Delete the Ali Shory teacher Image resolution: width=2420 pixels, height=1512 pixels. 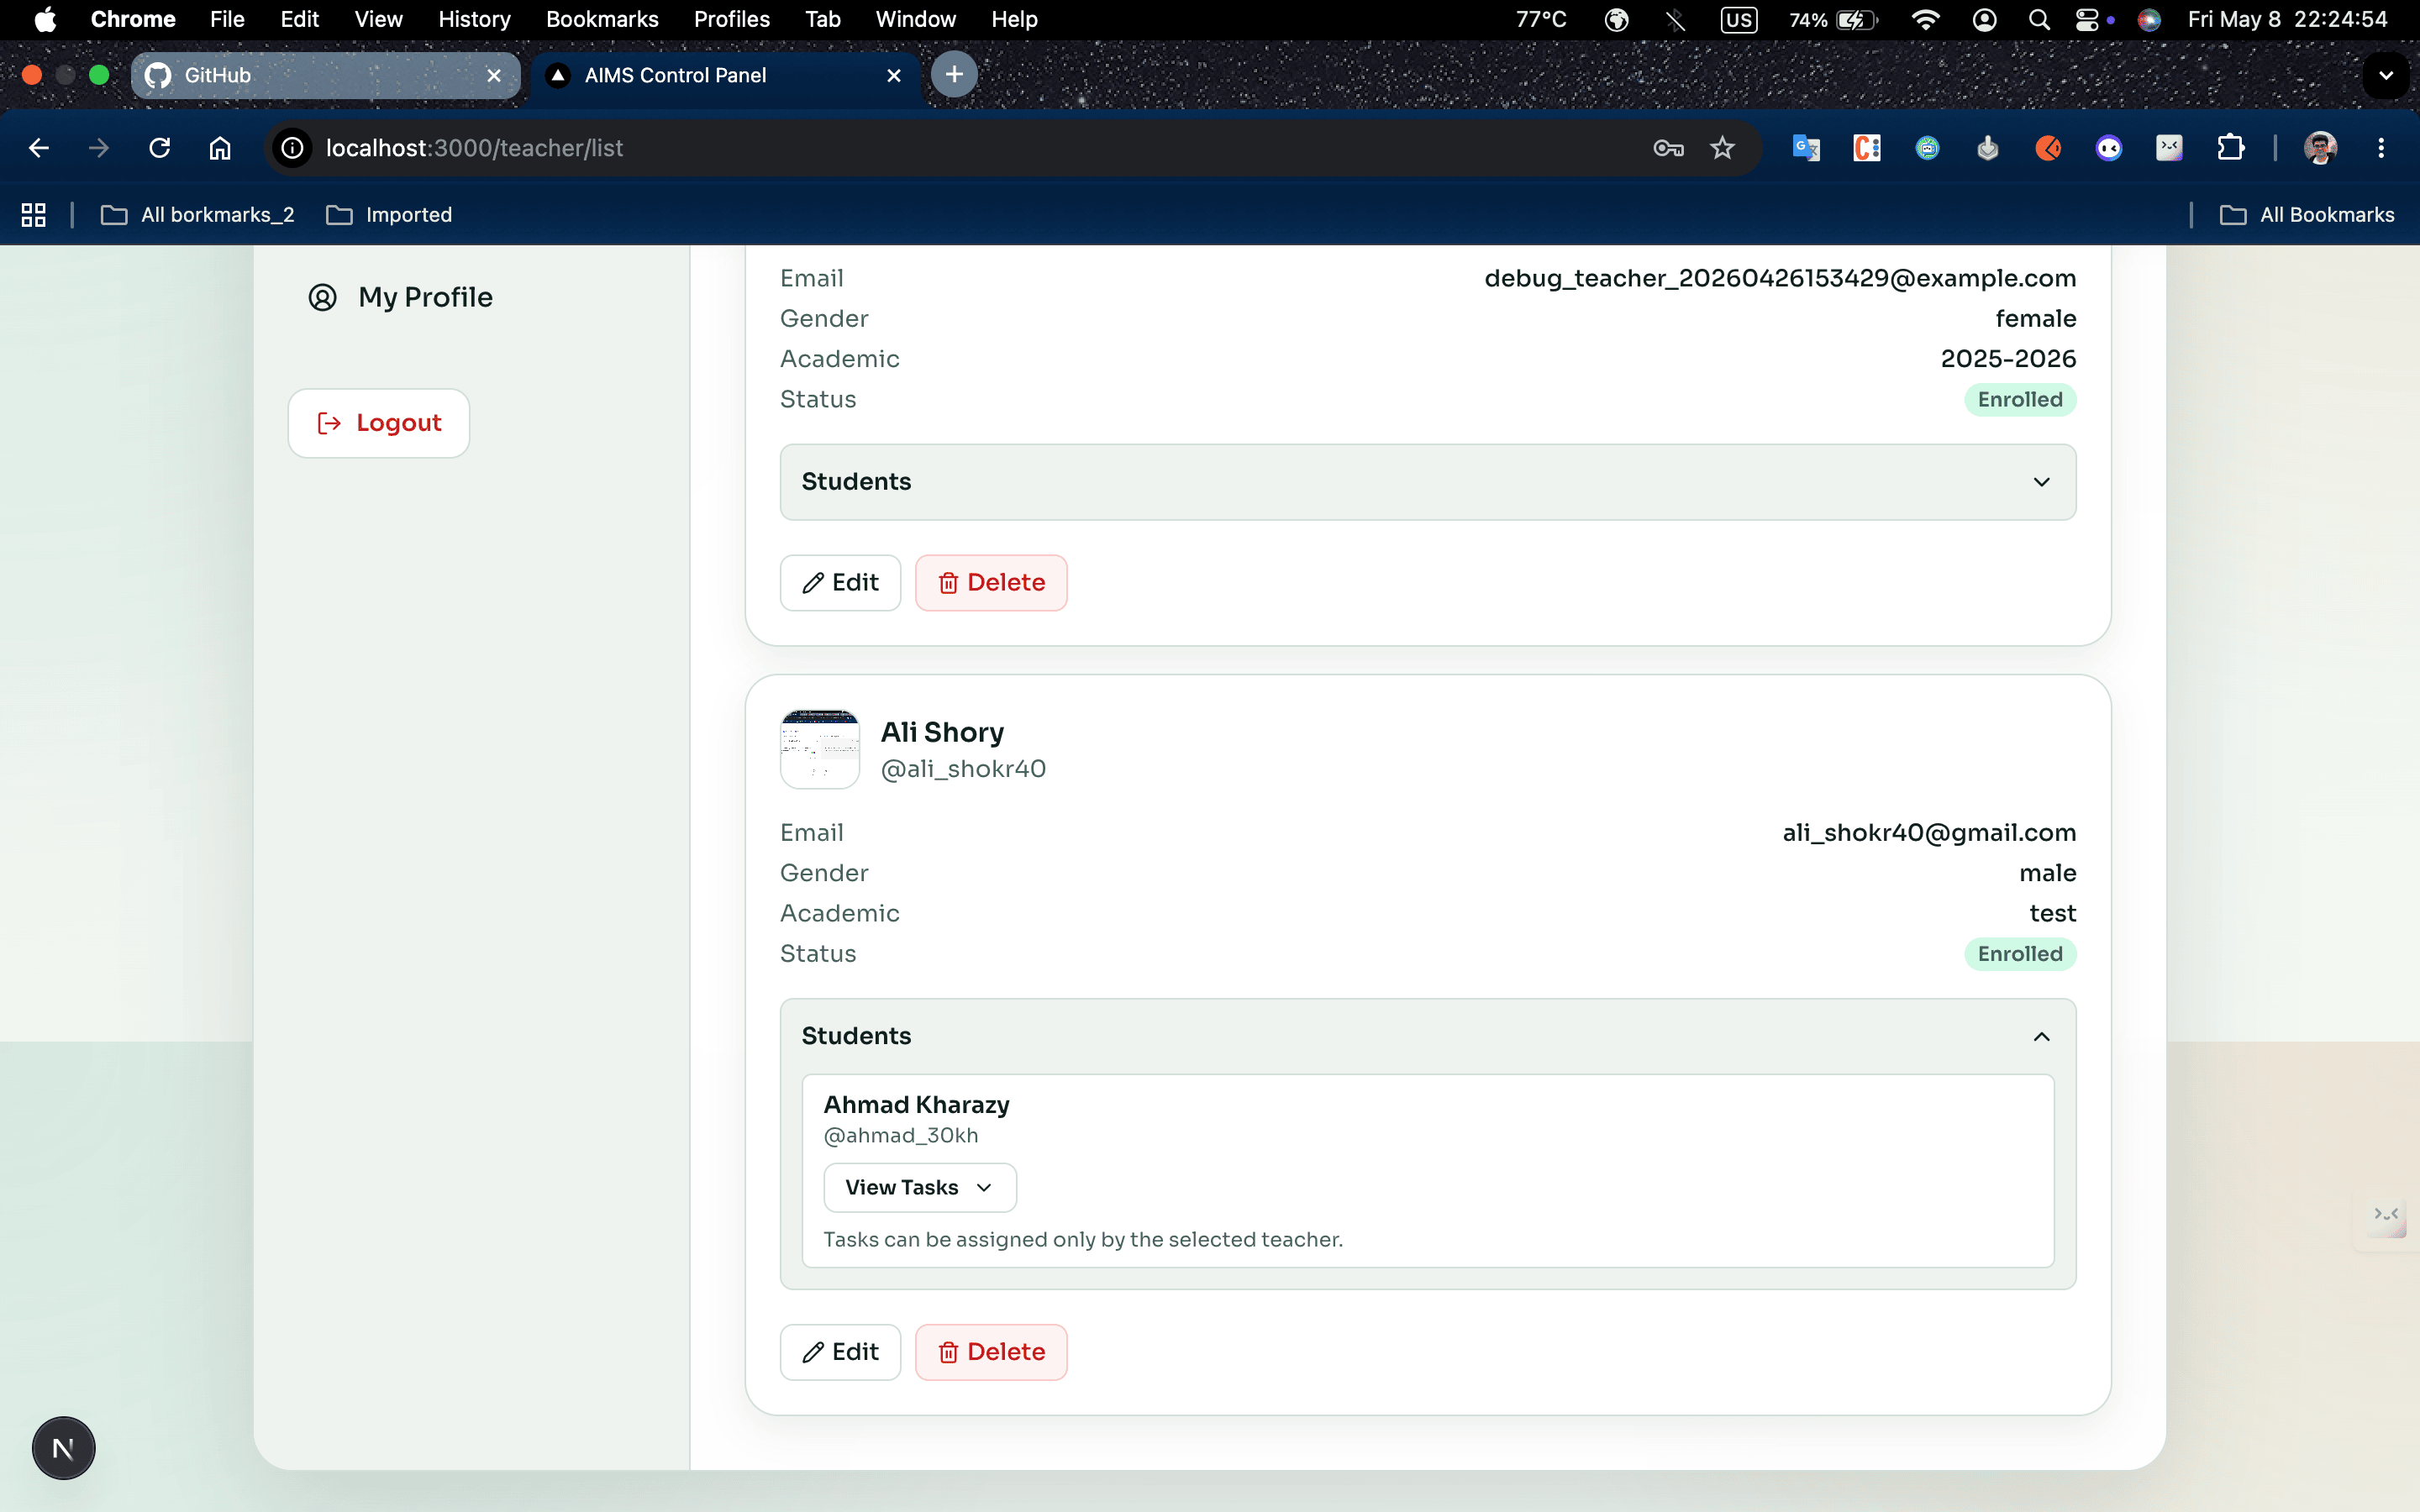(x=991, y=1352)
